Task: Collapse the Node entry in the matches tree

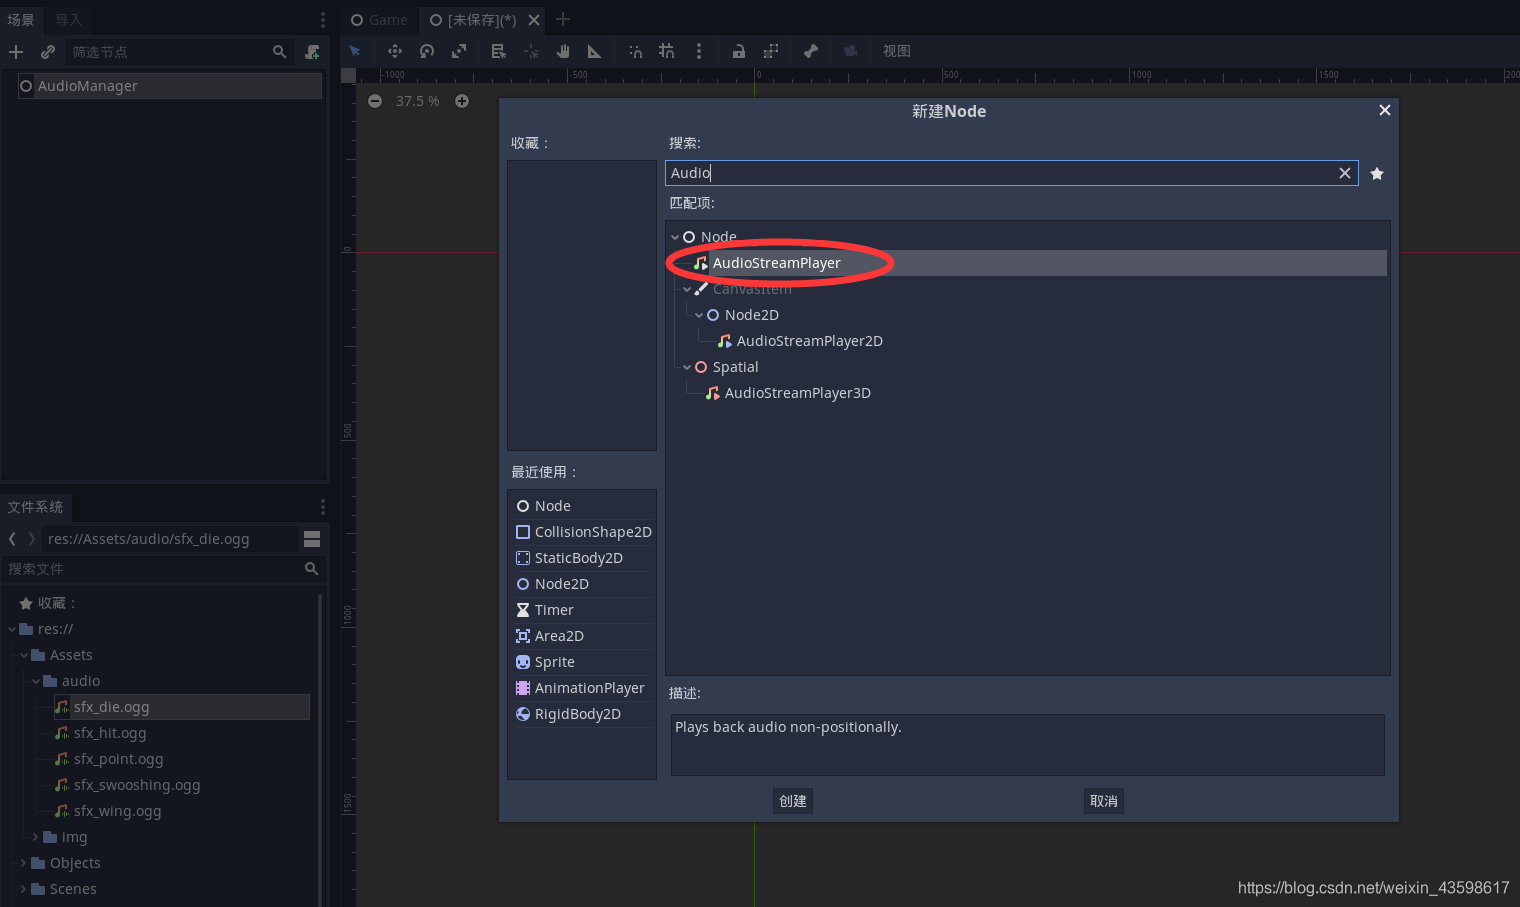Action: point(675,237)
